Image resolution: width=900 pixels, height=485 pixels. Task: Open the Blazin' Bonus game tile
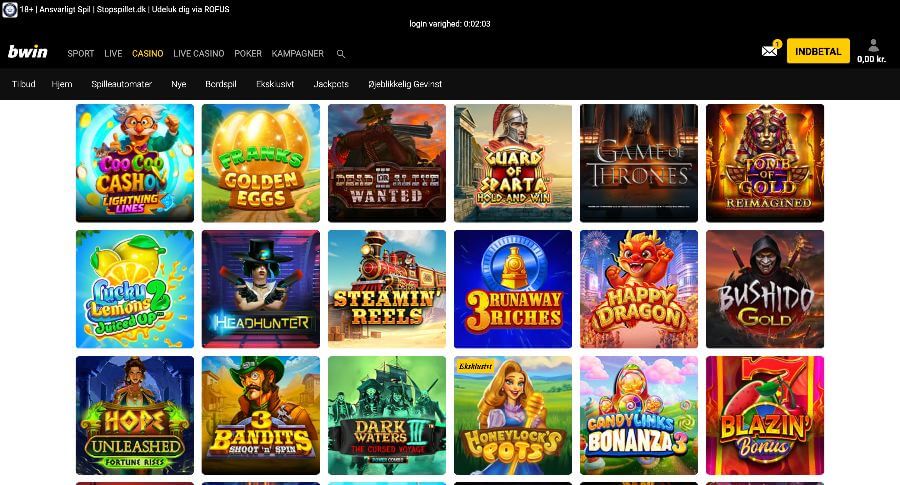coord(765,415)
